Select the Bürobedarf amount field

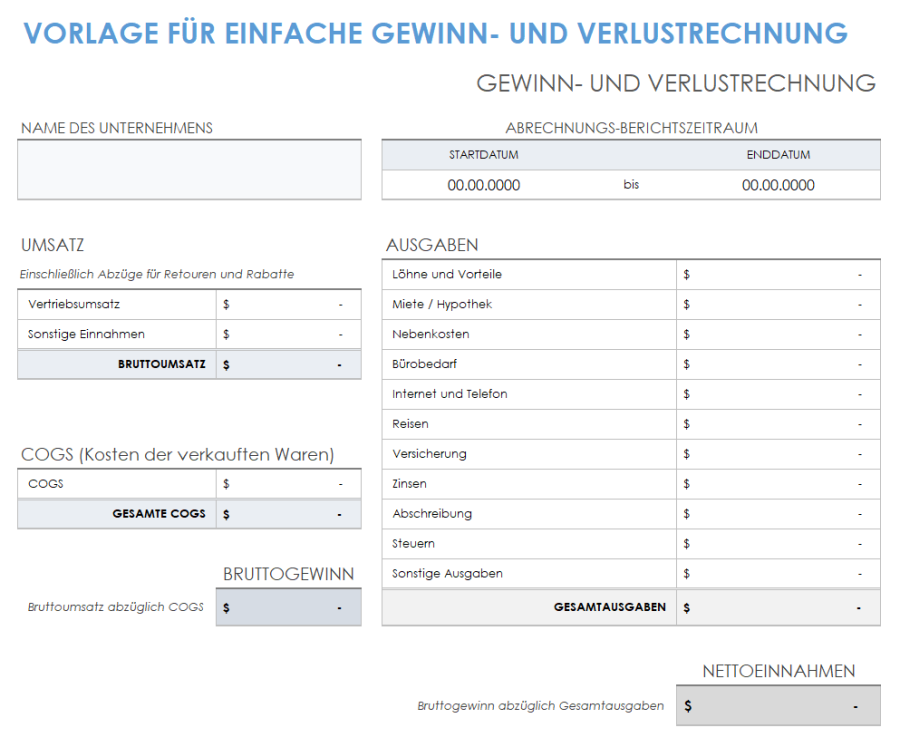point(778,364)
